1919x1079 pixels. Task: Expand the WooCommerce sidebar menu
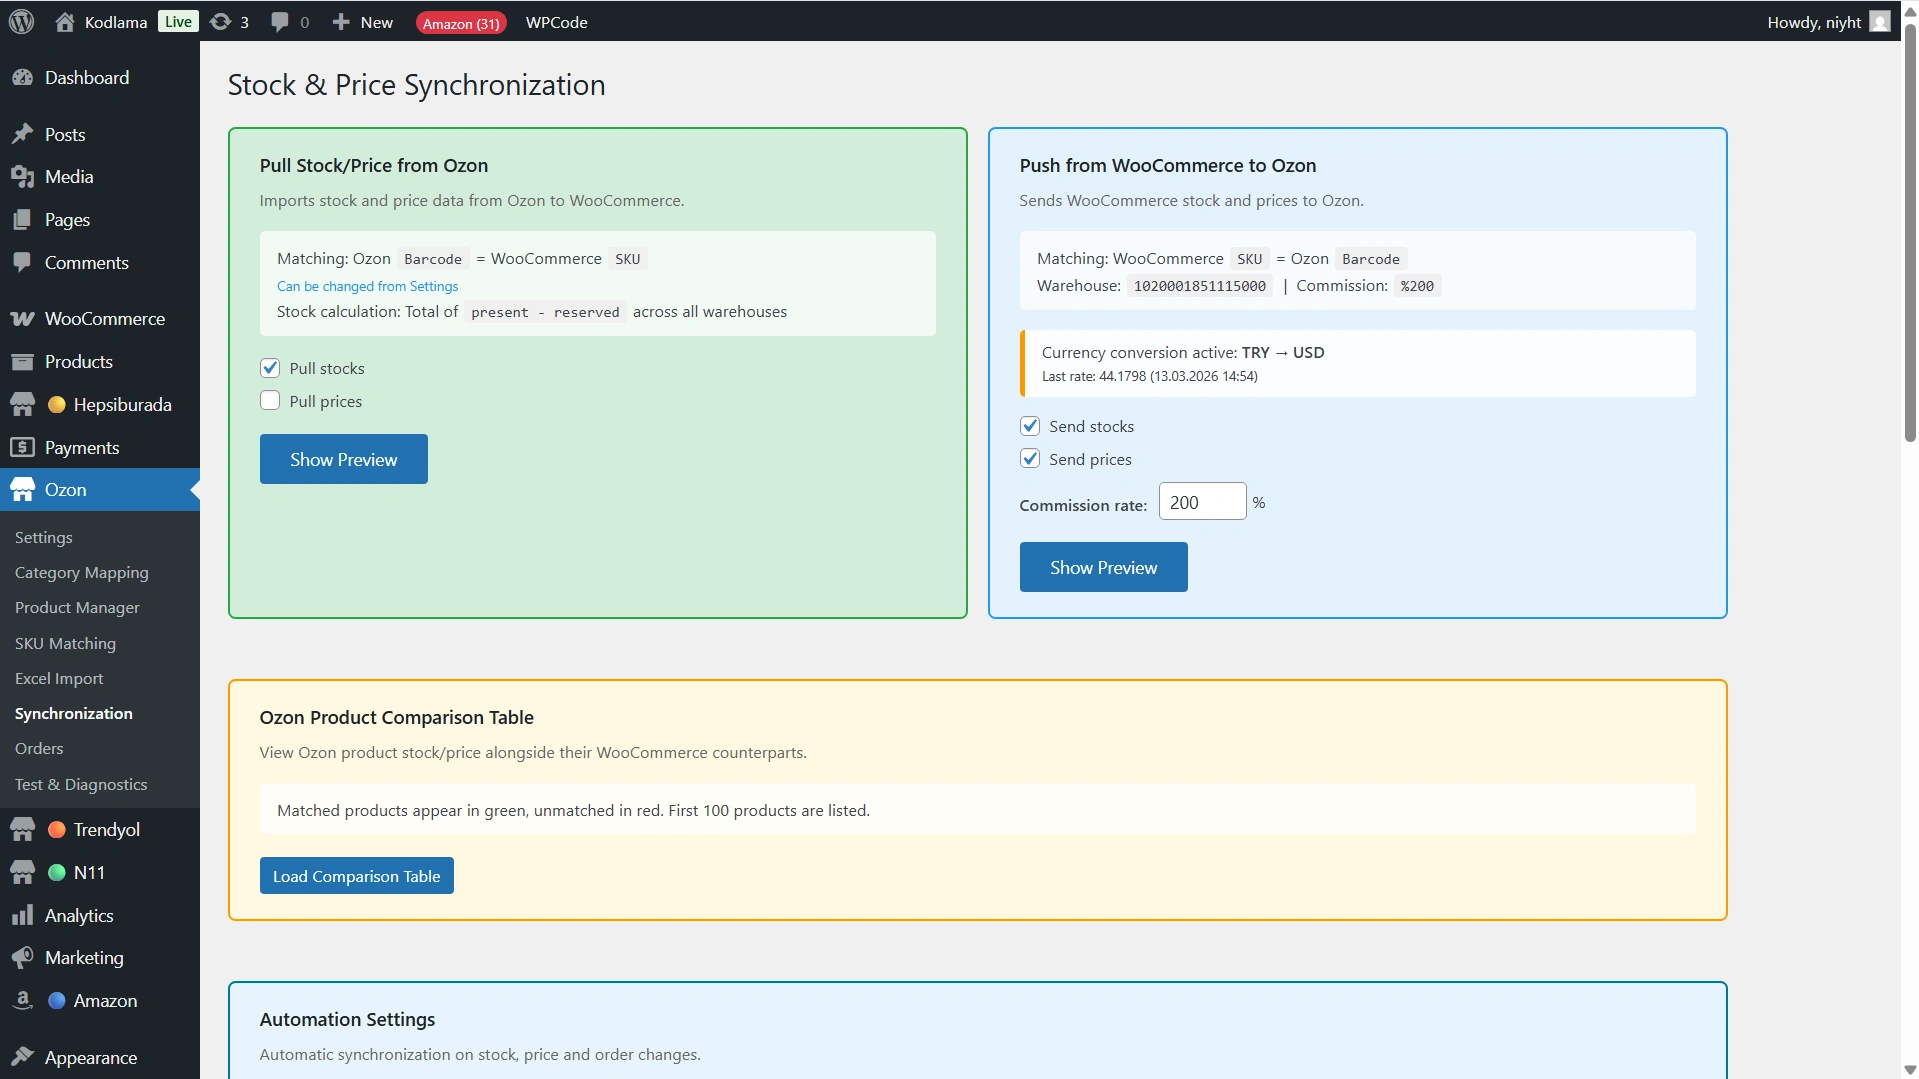pyautogui.click(x=104, y=319)
